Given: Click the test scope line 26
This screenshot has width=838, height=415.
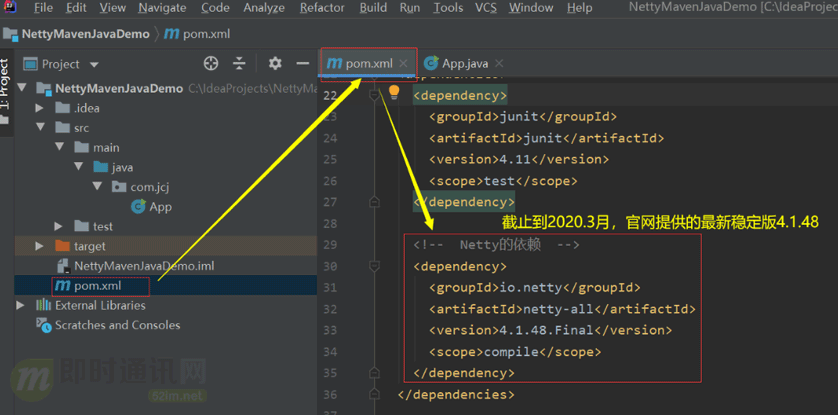Looking at the screenshot, I should click(x=503, y=181).
